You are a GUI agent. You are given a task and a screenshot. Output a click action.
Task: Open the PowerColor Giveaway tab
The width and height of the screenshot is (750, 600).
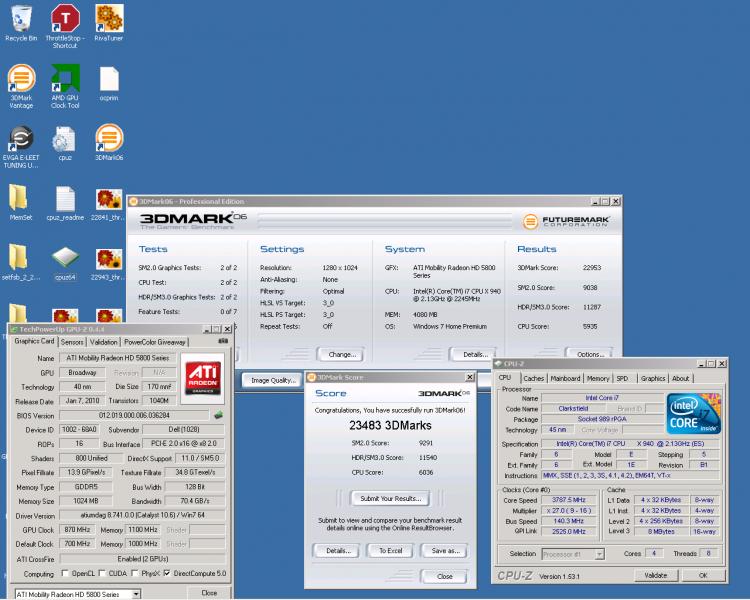click(154, 342)
